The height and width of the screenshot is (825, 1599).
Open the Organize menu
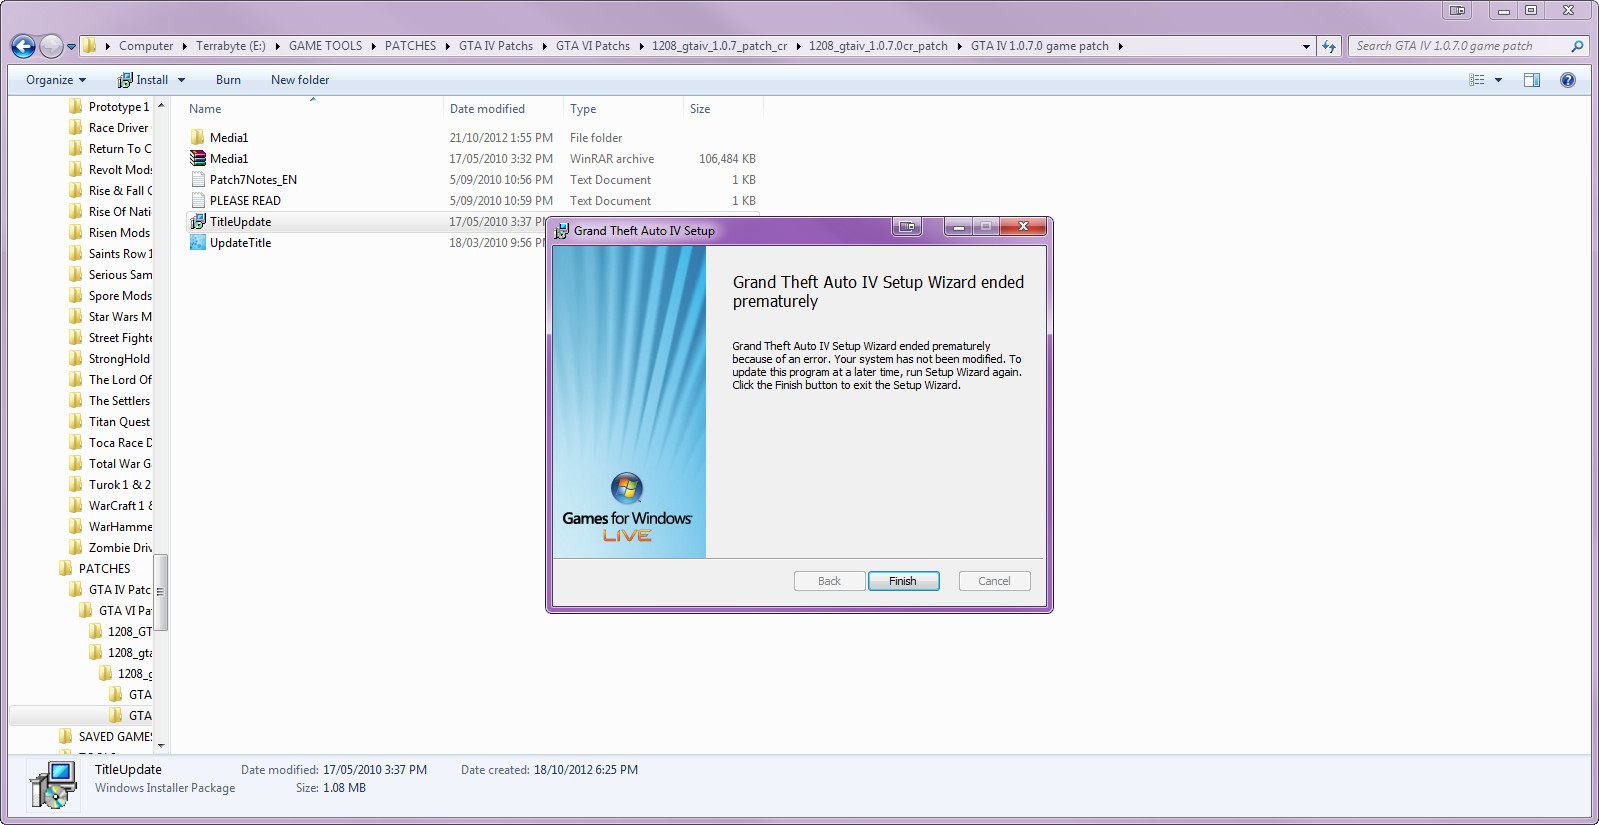(56, 80)
